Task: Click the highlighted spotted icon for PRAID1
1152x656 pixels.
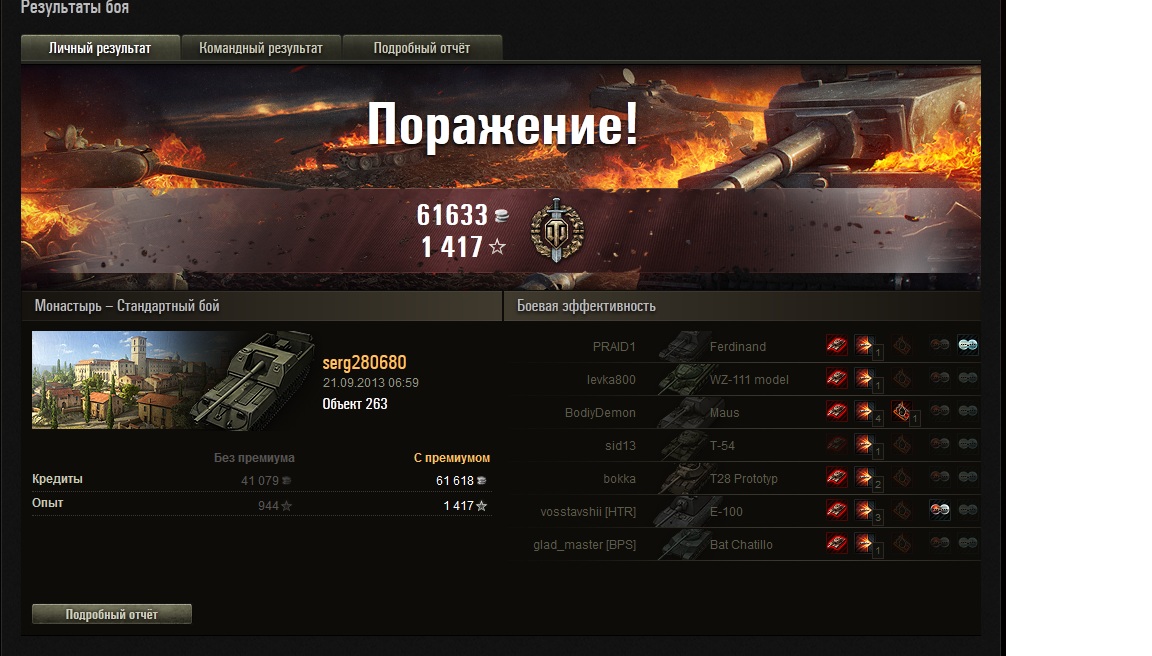Action: tap(968, 345)
